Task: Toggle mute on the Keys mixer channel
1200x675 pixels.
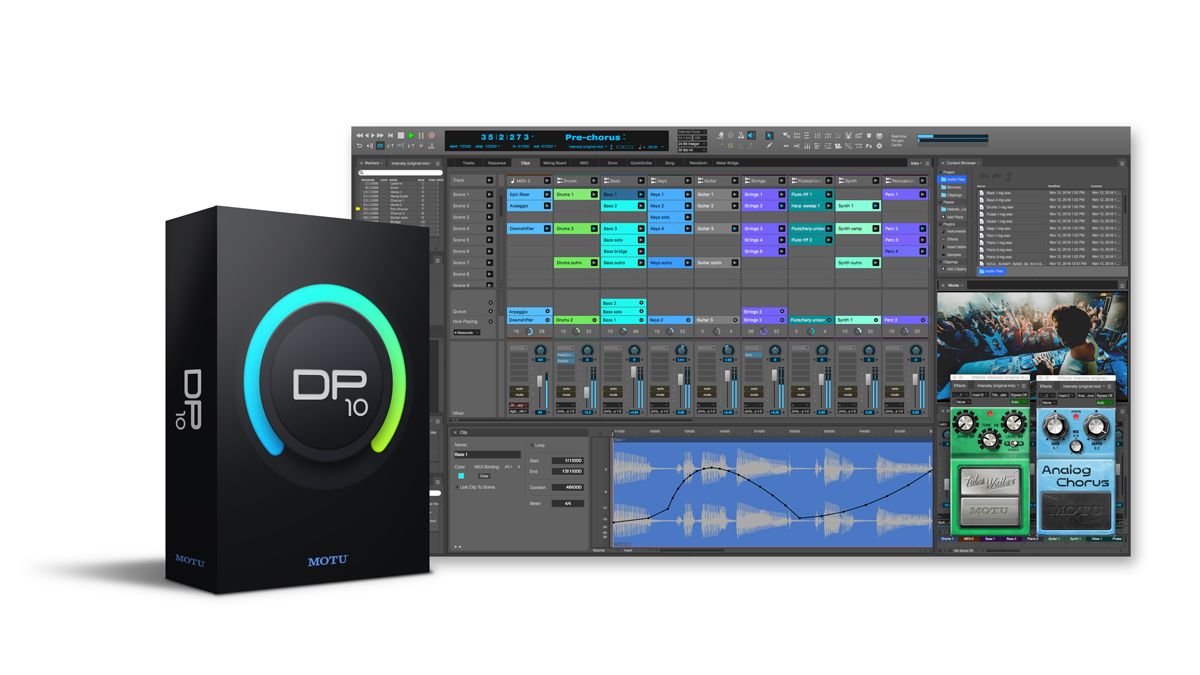Action: pos(659,395)
